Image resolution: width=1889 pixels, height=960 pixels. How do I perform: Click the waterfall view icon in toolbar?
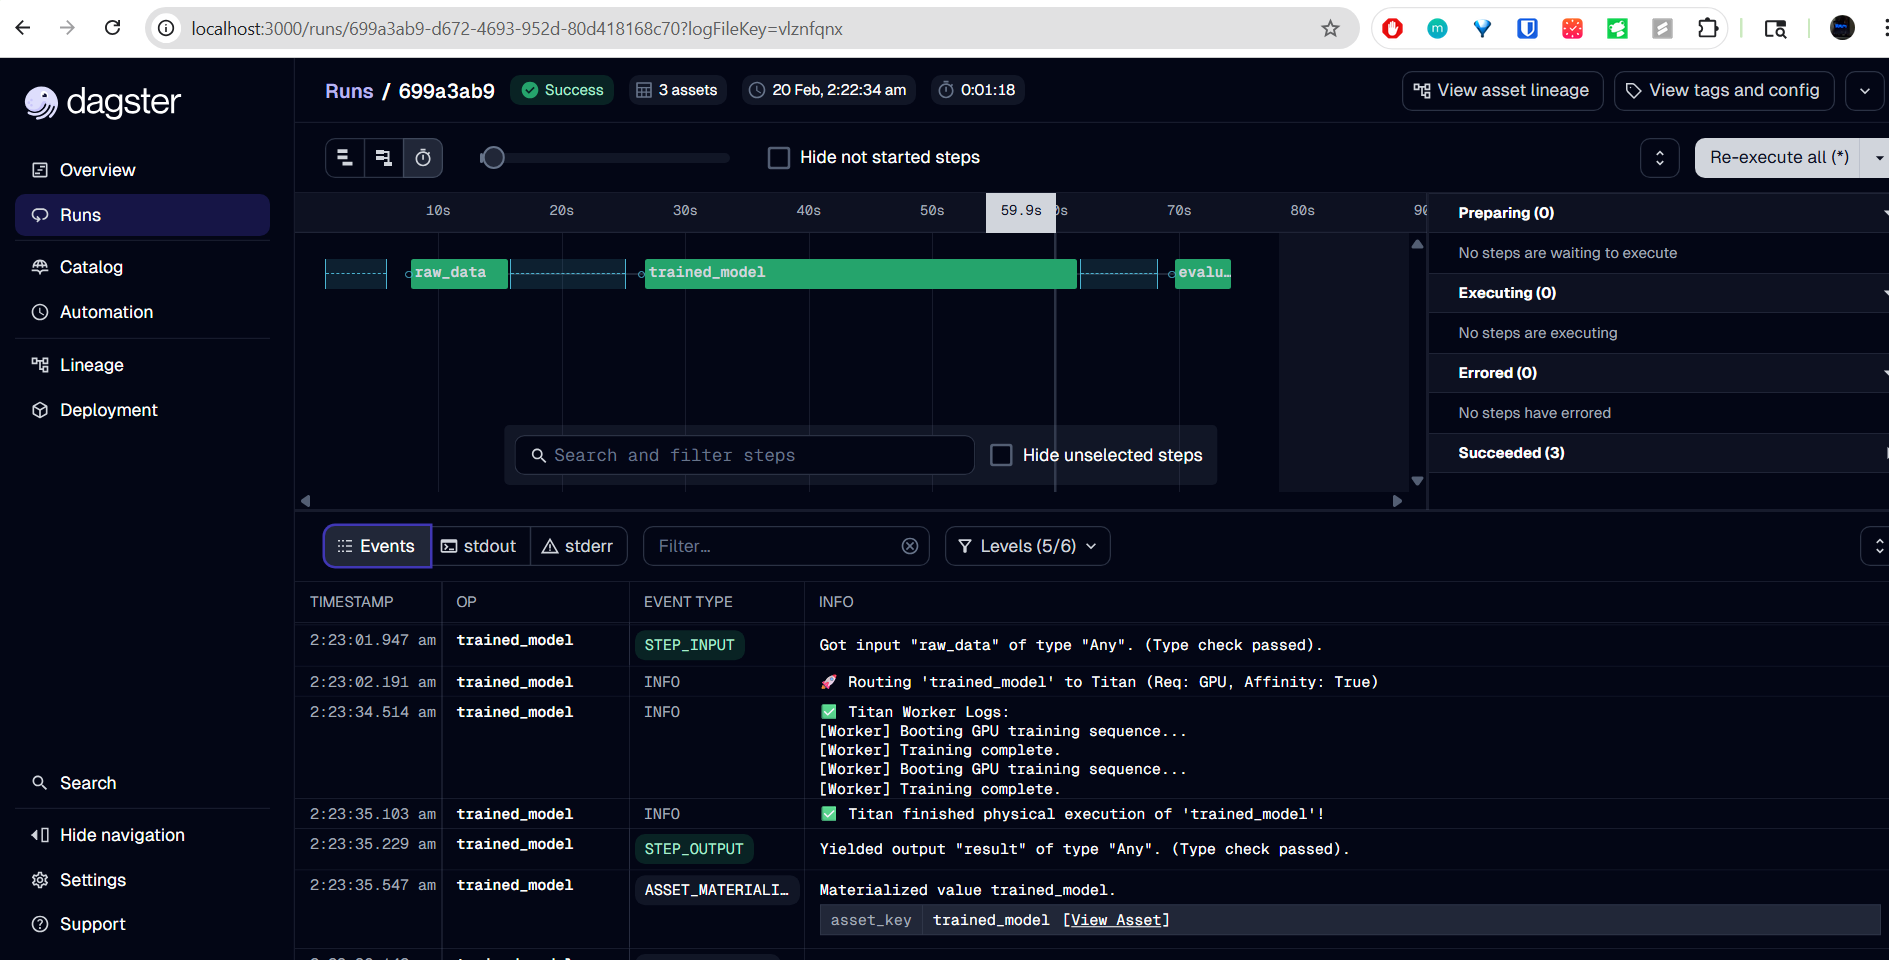point(383,158)
